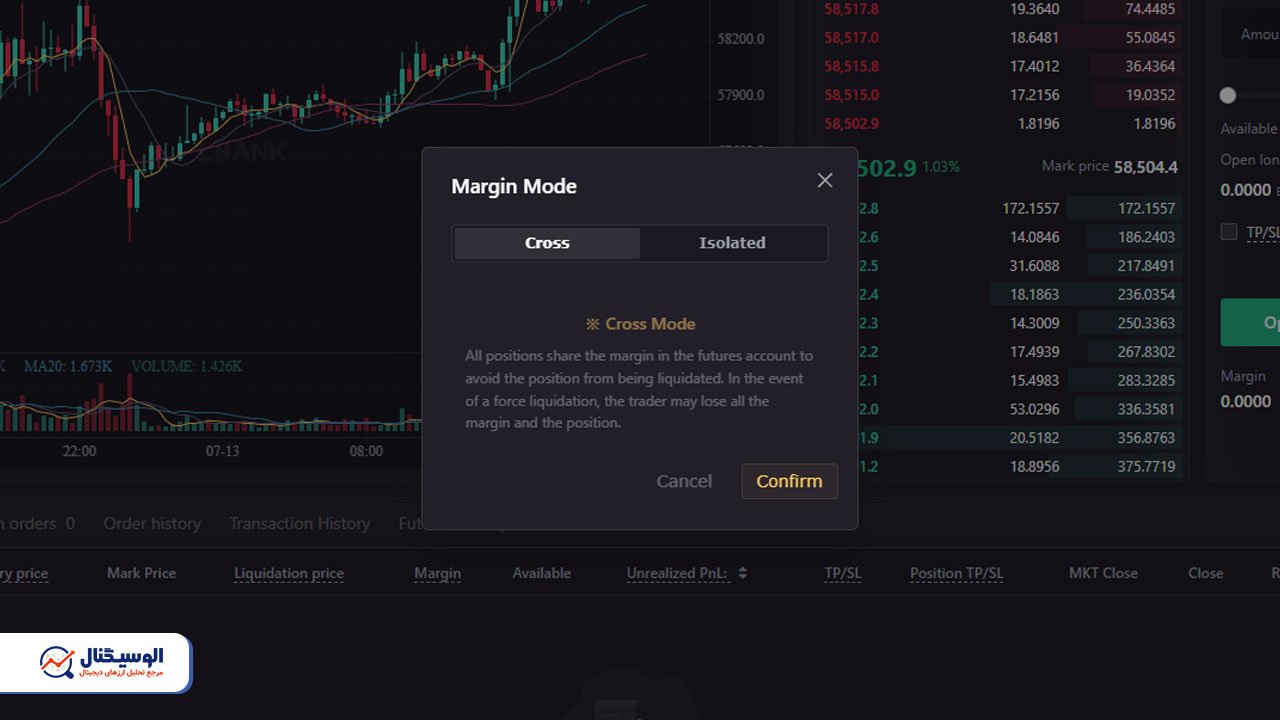Select the Cross margin mode

coord(547,243)
